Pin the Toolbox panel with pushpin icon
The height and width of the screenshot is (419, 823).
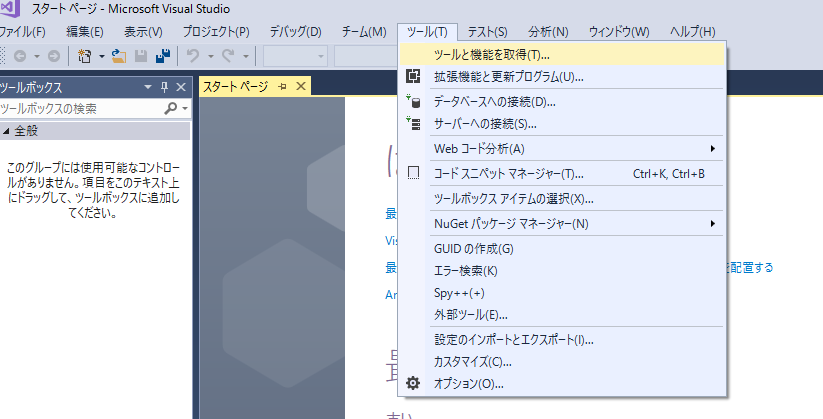164,87
